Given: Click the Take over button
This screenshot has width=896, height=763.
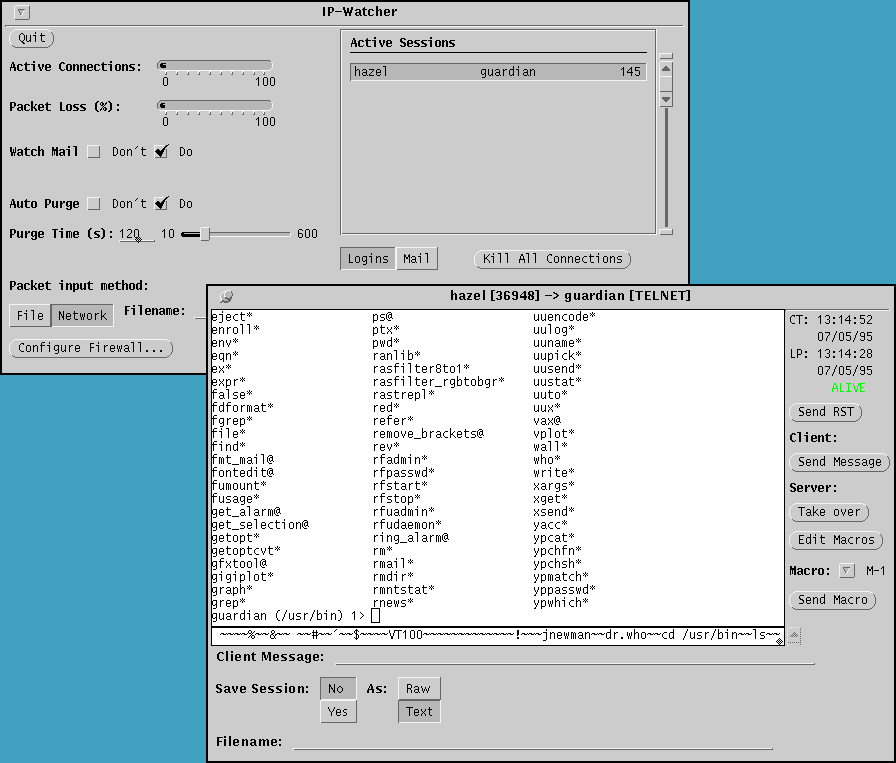Looking at the screenshot, I should [x=829, y=512].
